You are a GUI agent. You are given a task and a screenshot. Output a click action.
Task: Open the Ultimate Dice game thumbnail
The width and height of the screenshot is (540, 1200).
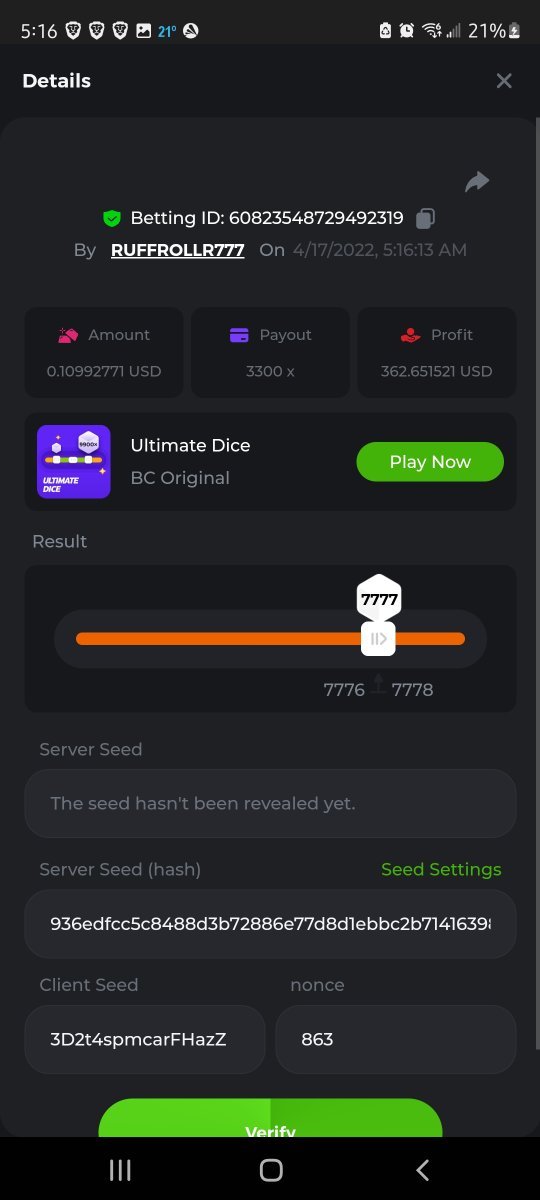pos(74,462)
